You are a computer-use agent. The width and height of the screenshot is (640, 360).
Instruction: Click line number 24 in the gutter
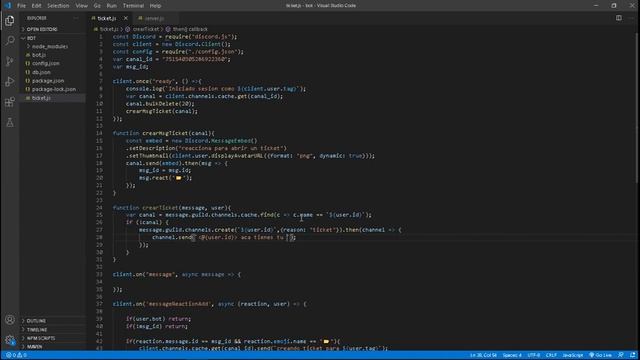[x=99, y=207]
